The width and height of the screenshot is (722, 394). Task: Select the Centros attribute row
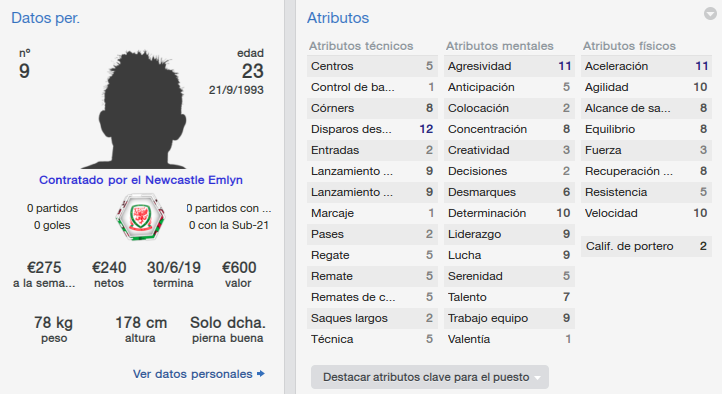pyautogui.click(x=372, y=66)
